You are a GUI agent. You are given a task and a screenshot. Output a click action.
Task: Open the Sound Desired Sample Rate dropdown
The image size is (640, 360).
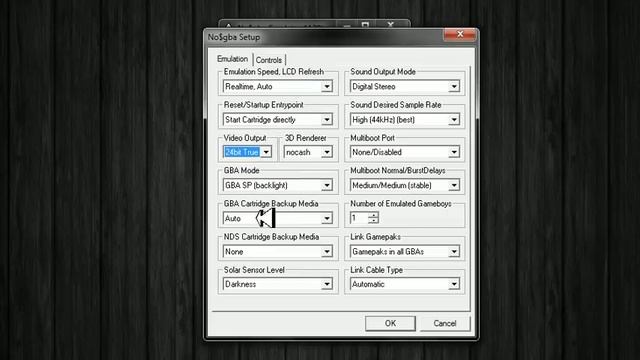[x=454, y=120]
